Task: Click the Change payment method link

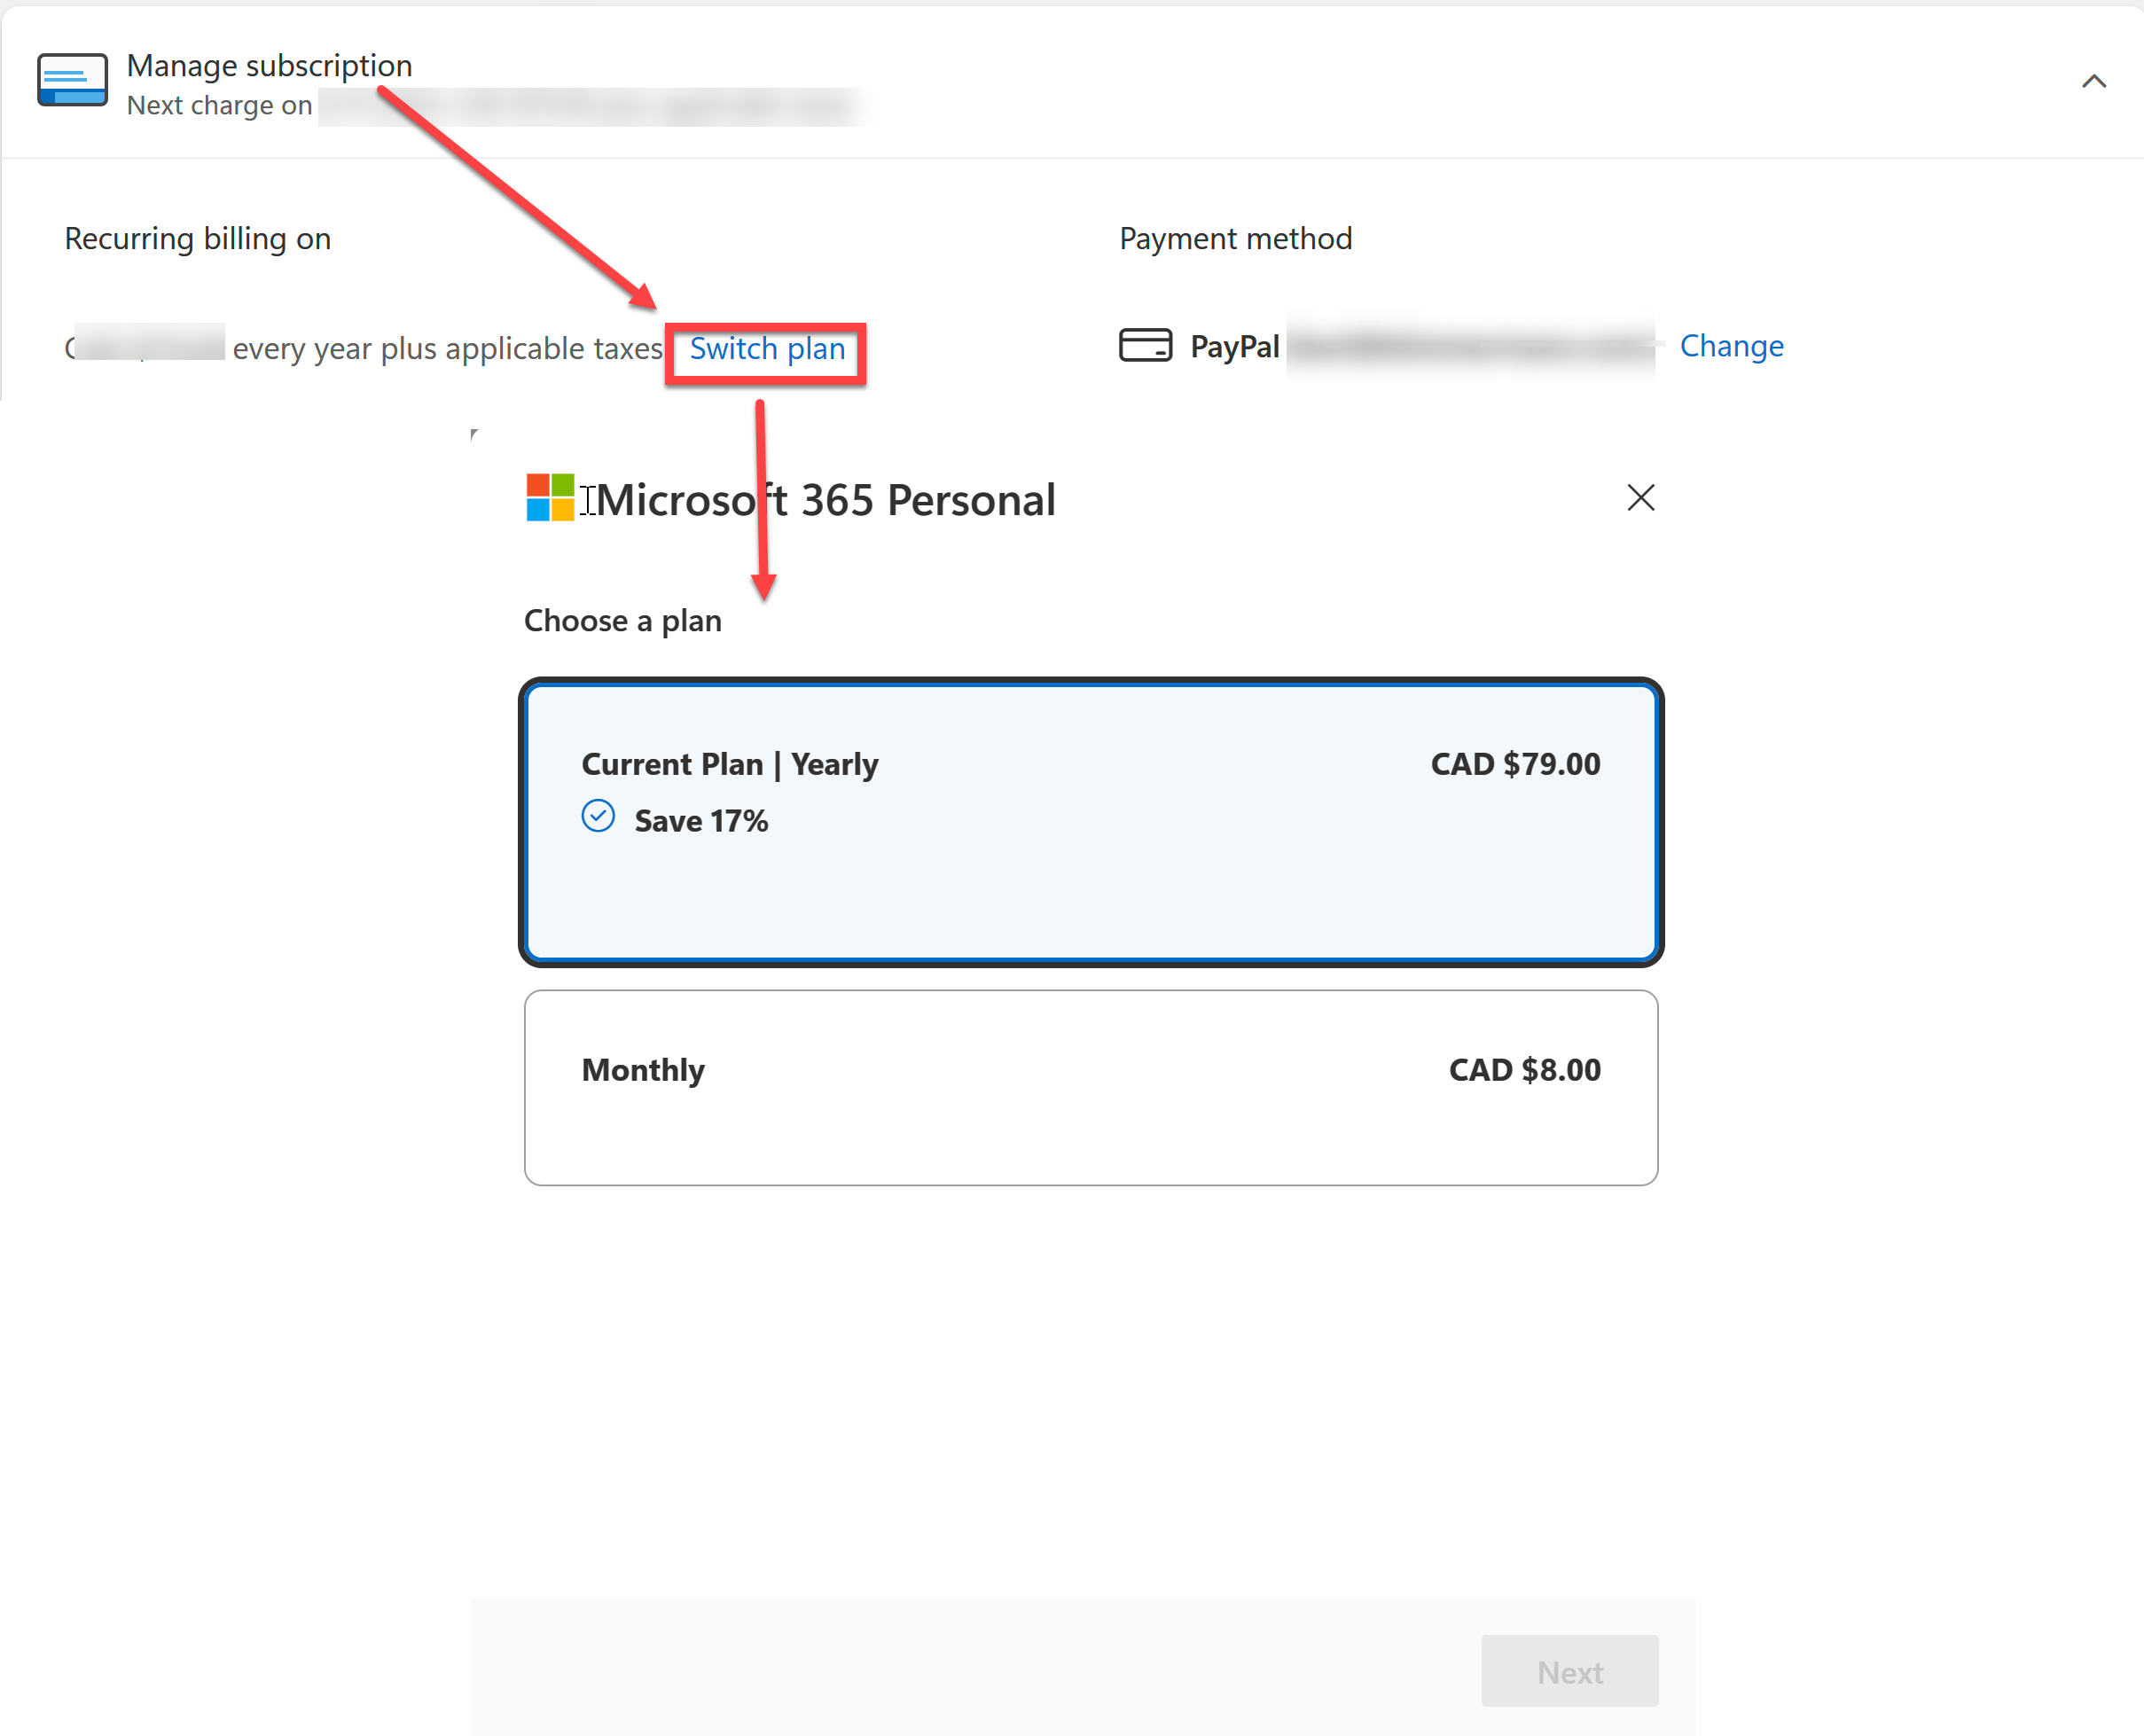Action: pos(1730,346)
